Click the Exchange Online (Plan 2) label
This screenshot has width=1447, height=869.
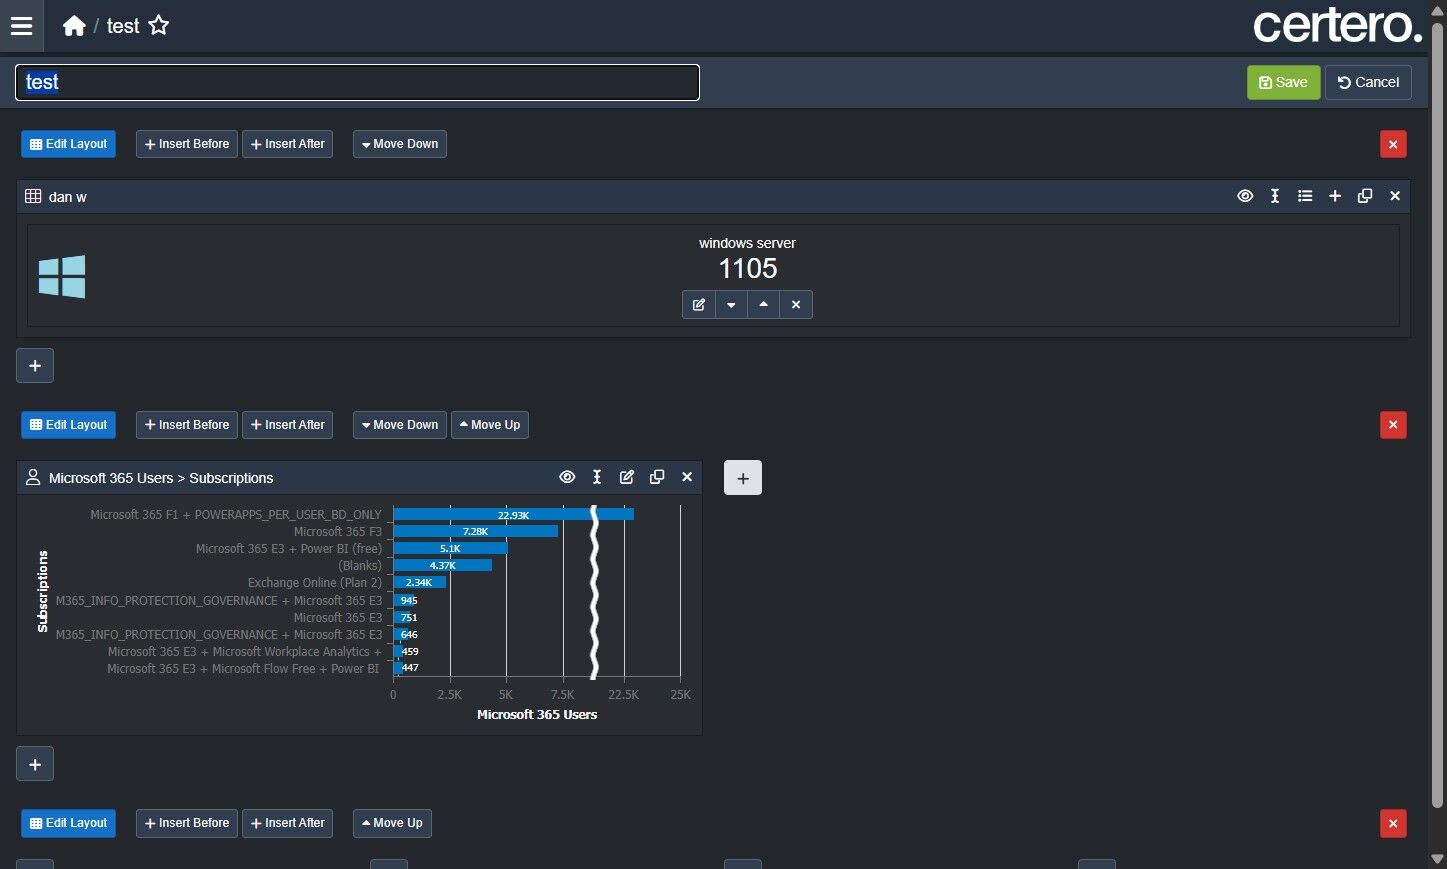click(315, 583)
